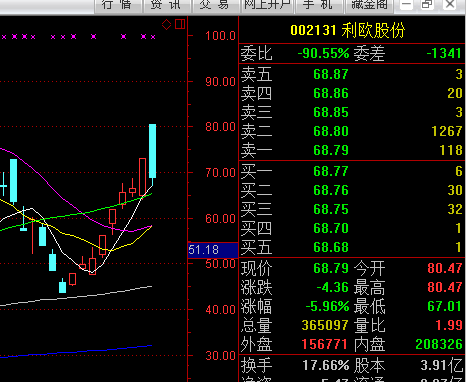The width and height of the screenshot is (466, 382).
Task: Open the 资讯 tab
Action: [x=167, y=6]
